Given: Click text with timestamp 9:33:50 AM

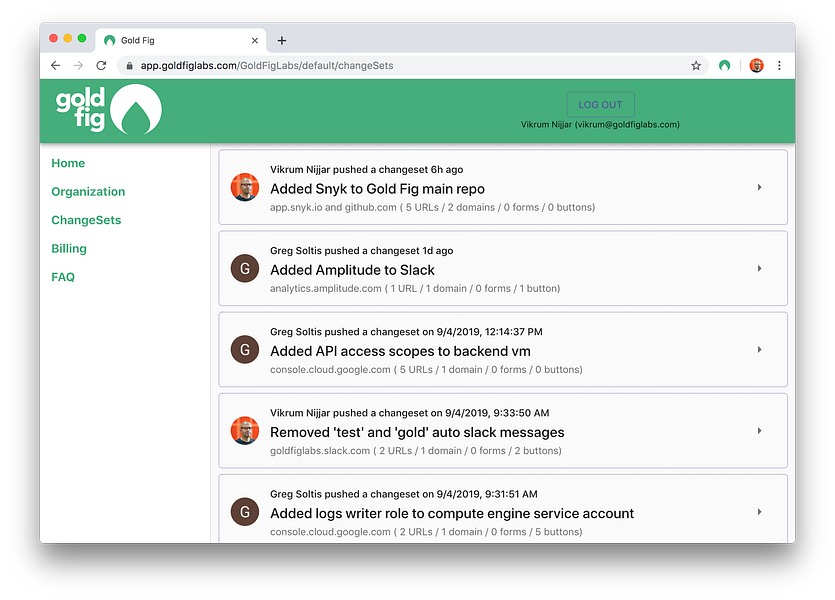Looking at the screenshot, I should pyautogui.click(x=410, y=413).
